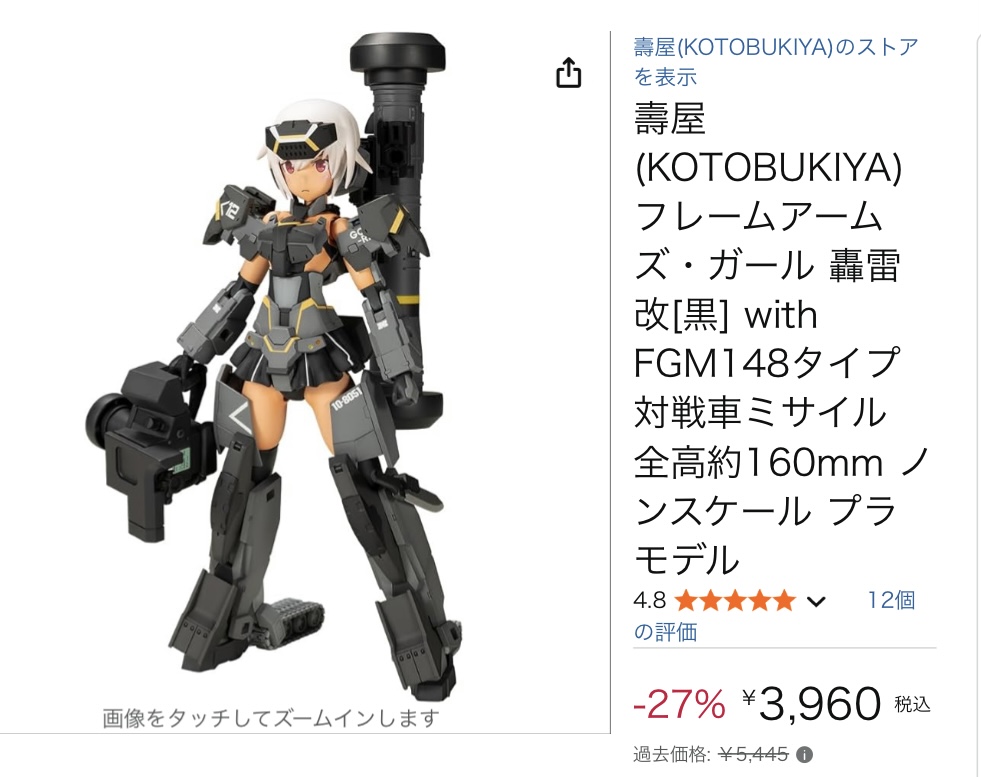This screenshot has height=777, width=981.
Task: Open the 12個の評価 reviews link
Action: pos(775,616)
